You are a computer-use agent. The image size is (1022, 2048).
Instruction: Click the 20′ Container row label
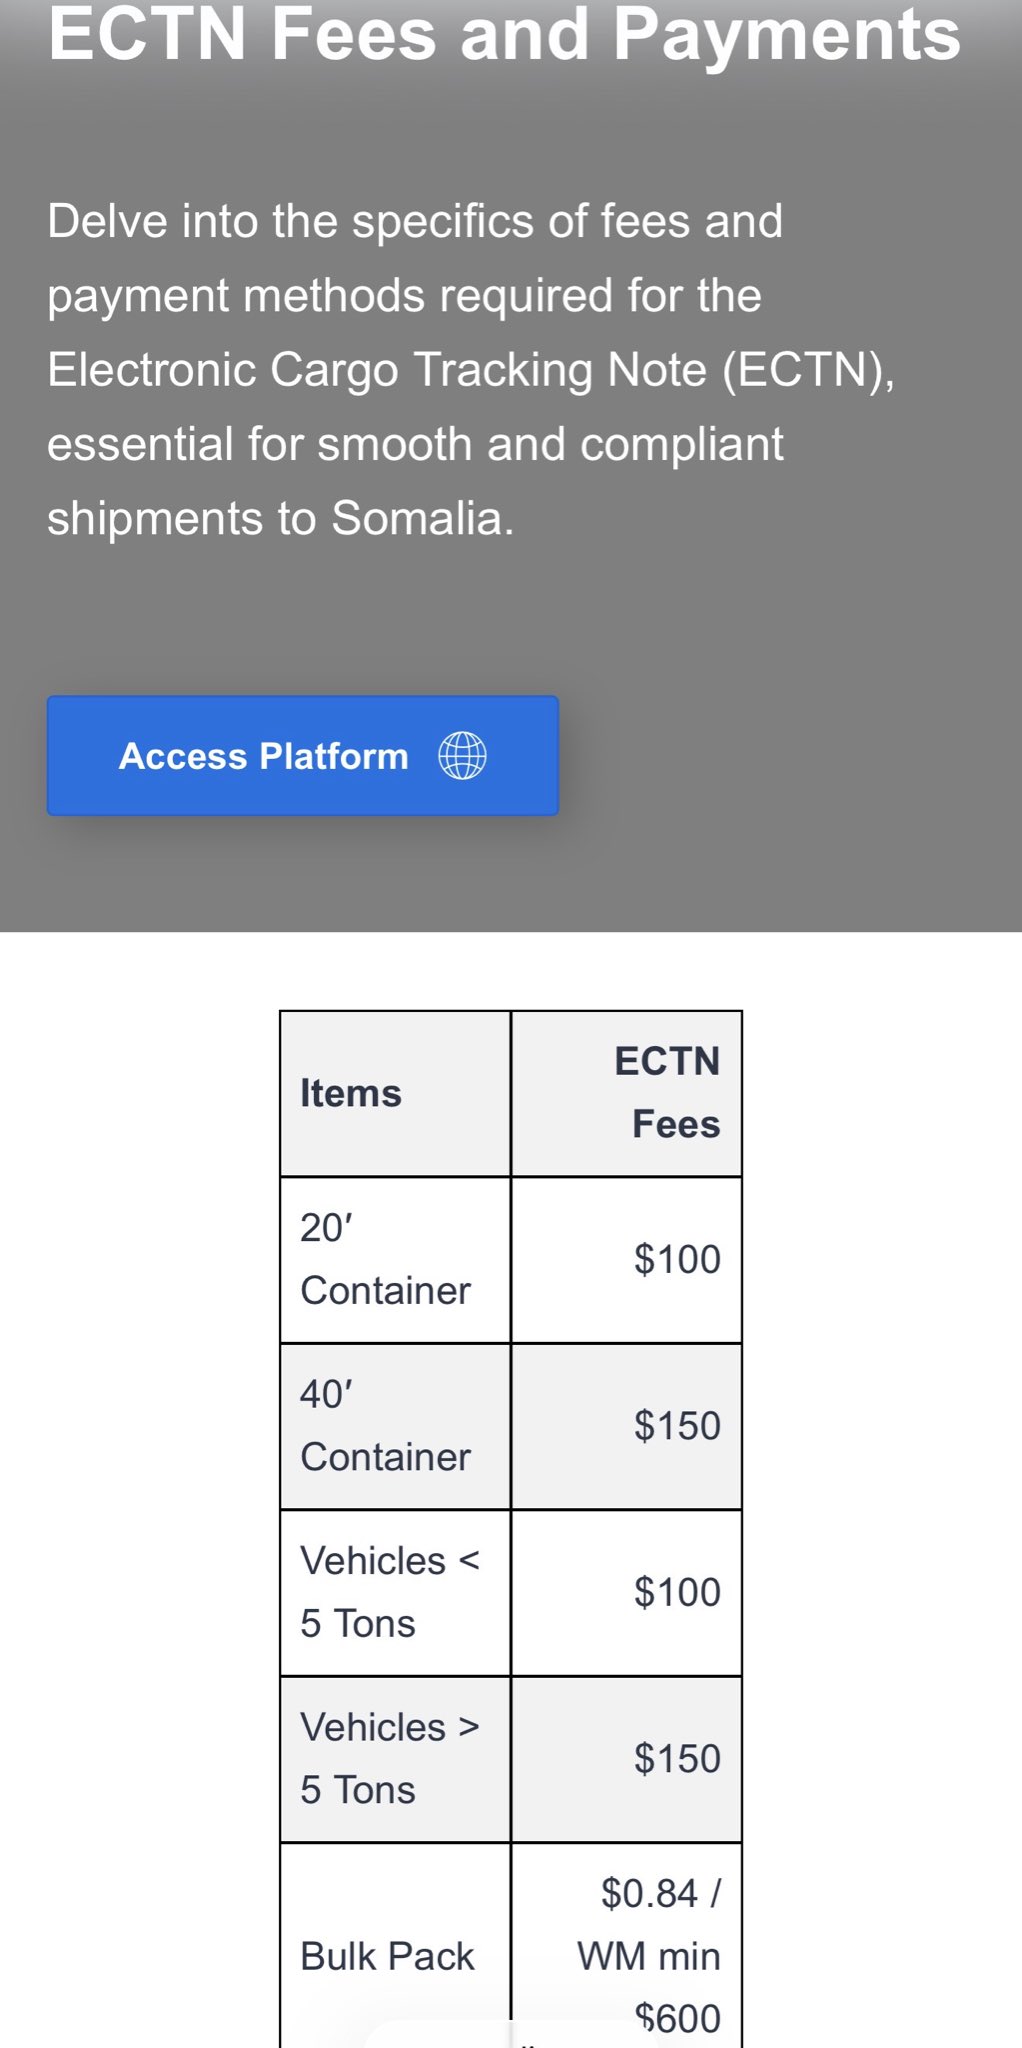point(385,1259)
